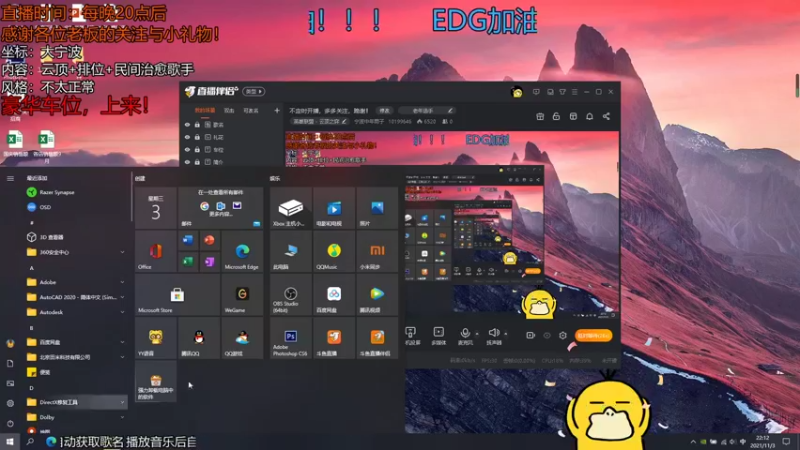Click the bell notification icon in streaming app
Viewport: 800px width, 450px height.
click(589, 116)
